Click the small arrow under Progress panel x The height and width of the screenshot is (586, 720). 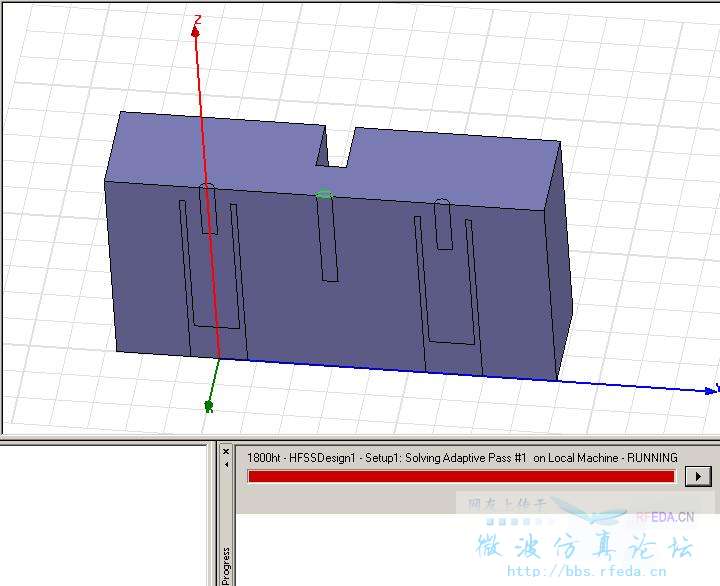226,465
